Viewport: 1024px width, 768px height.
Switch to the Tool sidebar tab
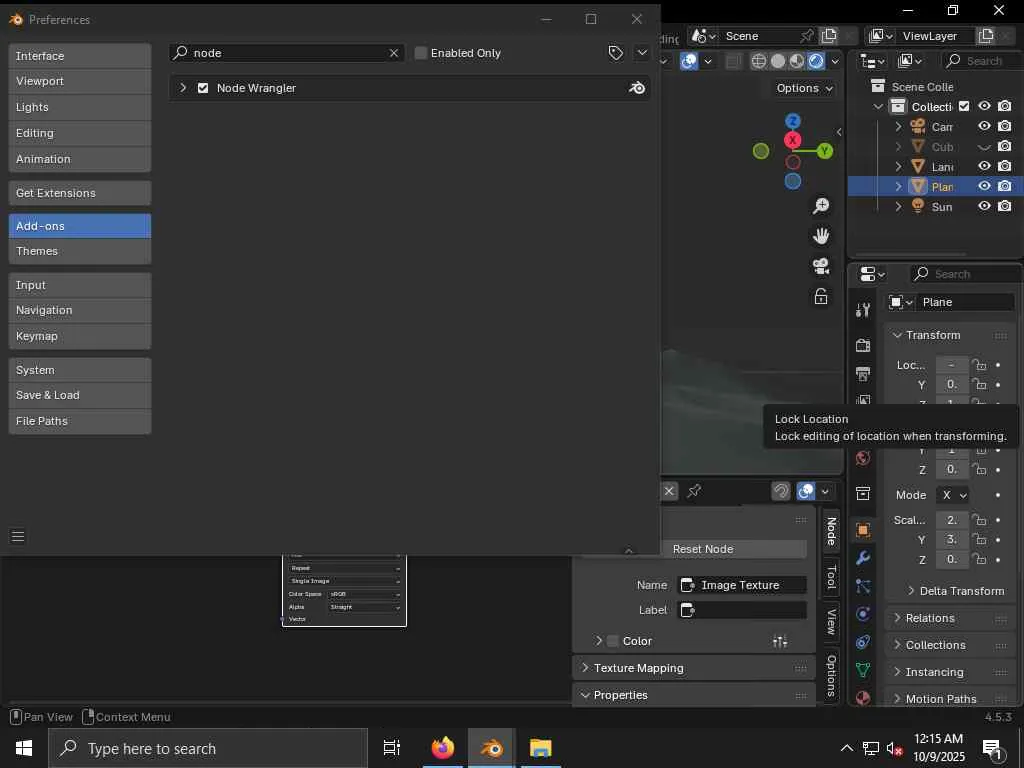click(831, 577)
